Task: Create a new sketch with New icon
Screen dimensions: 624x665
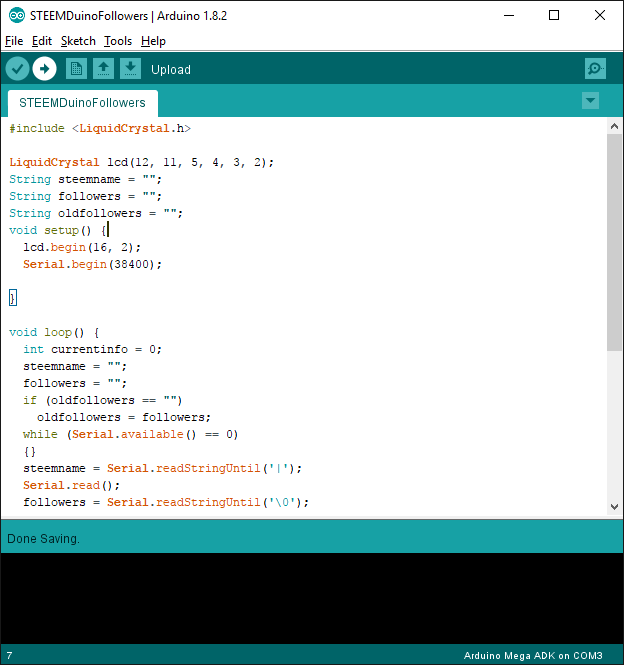Action: [x=76, y=69]
